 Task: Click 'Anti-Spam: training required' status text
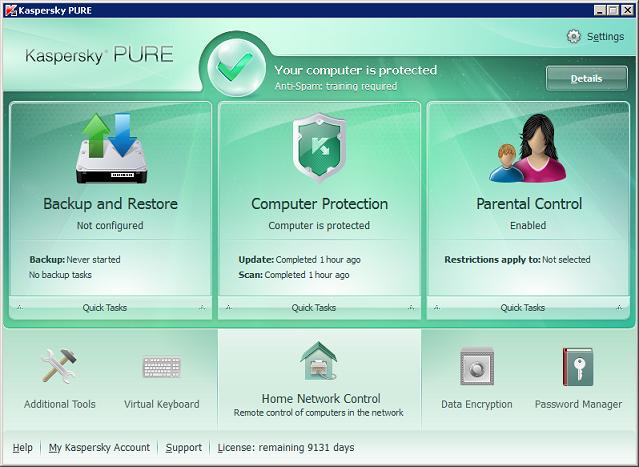coord(336,86)
